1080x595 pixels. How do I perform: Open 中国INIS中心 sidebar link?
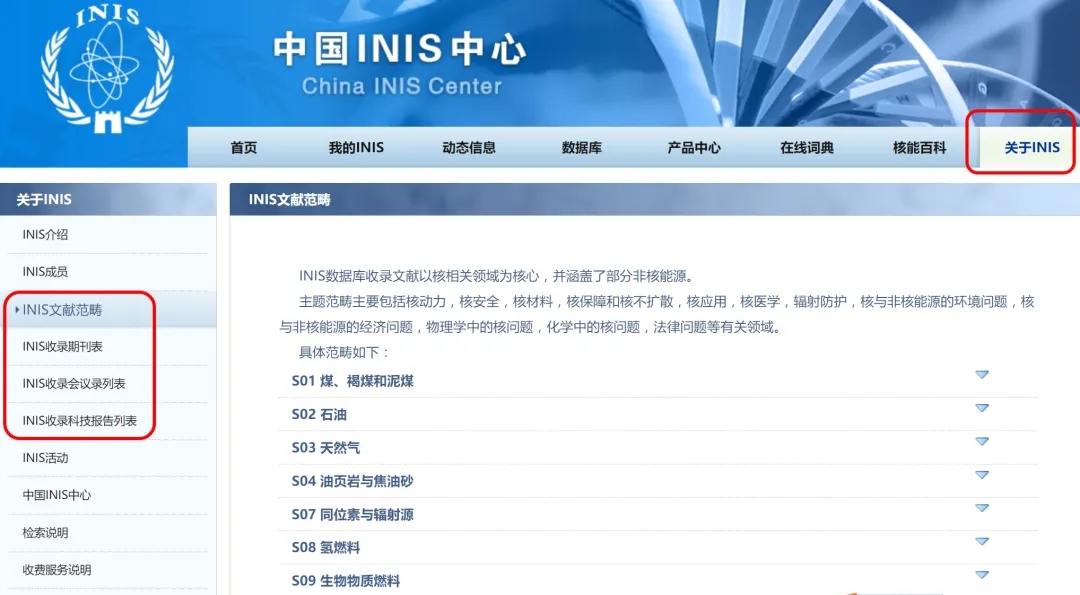coord(56,495)
